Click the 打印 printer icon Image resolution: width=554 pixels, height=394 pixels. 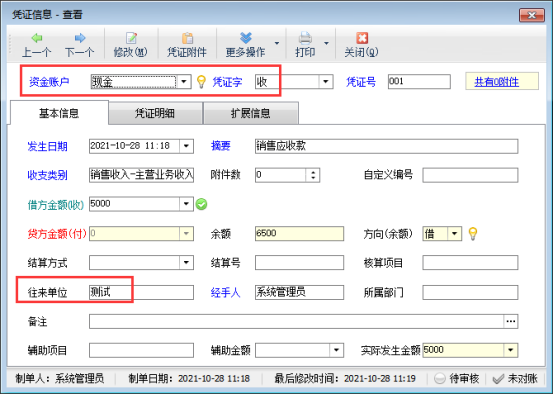tap(305, 38)
